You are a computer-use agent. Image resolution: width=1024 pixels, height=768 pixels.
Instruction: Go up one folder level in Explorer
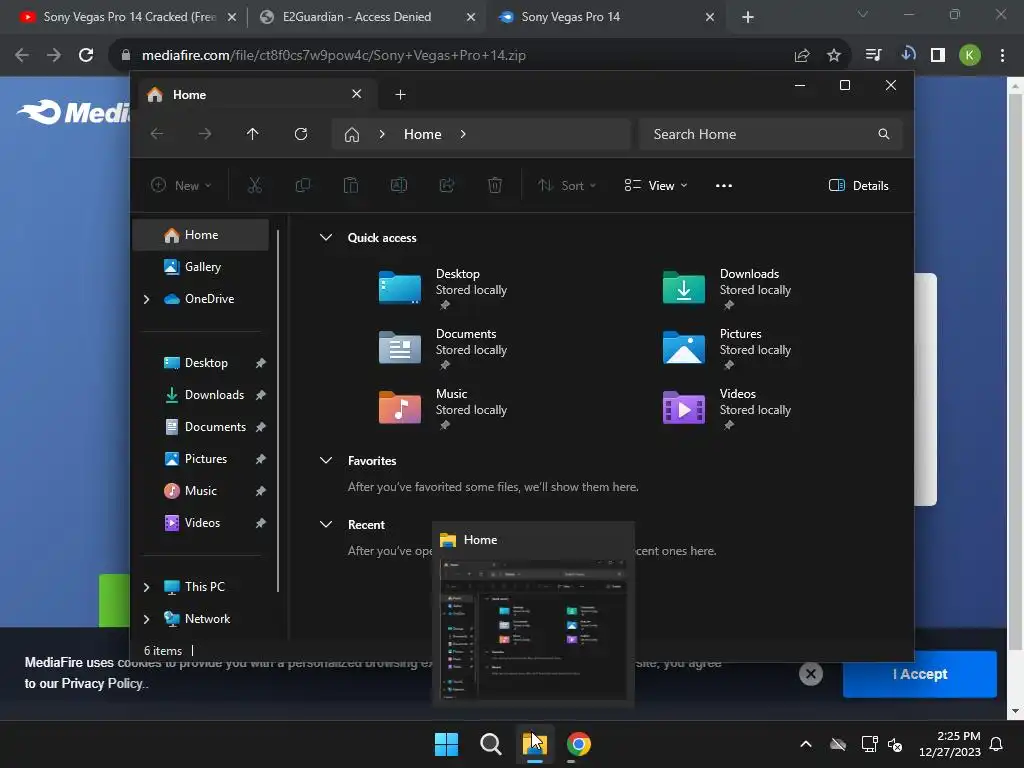coord(253,134)
